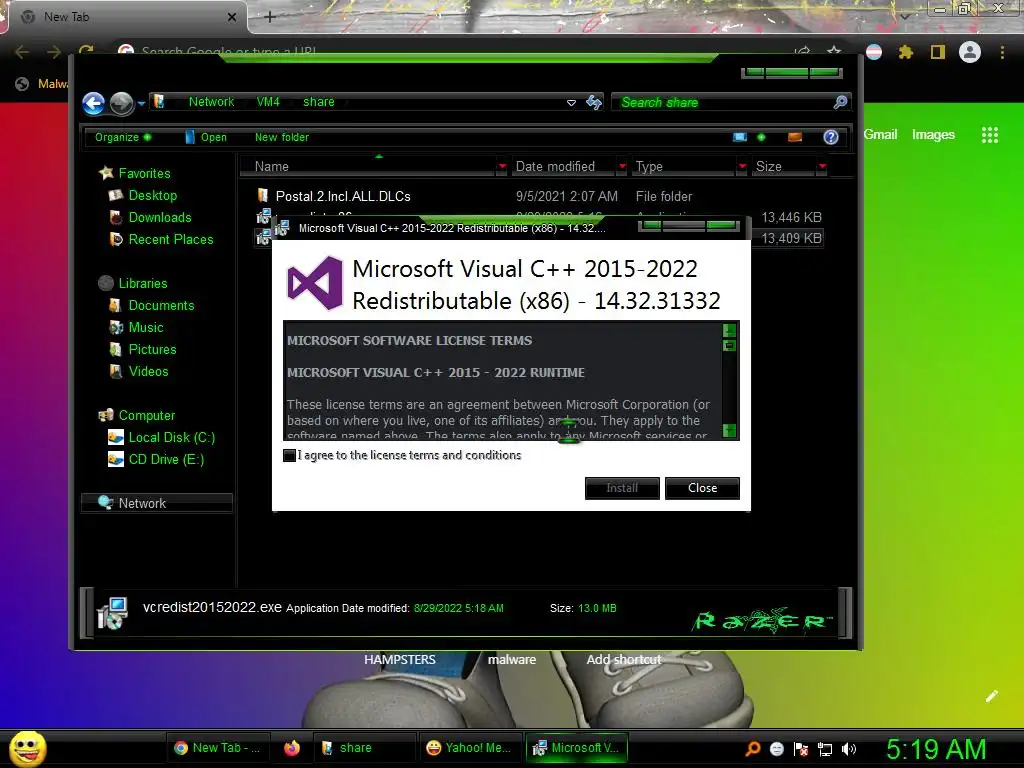Click the malware shortcut on New Tab
Screen dimensions: 1024x768
[511, 660]
